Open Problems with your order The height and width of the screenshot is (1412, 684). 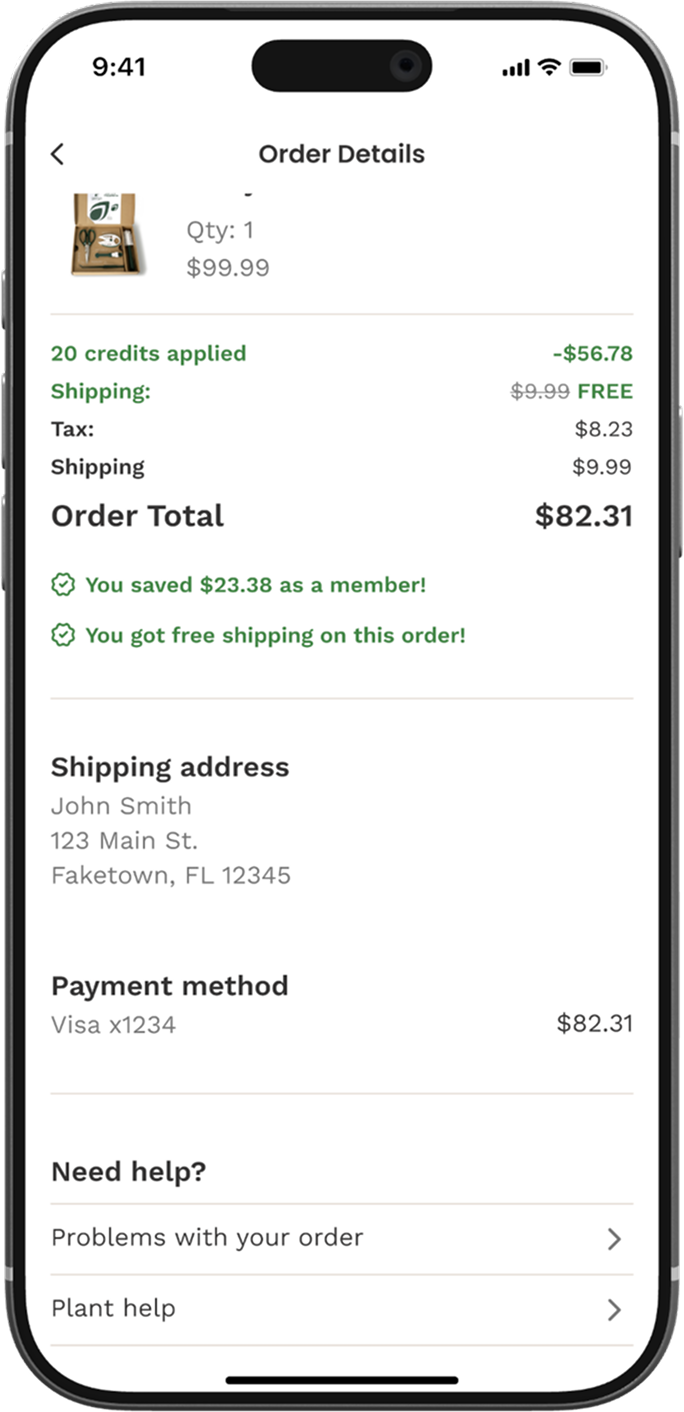pyautogui.click(x=207, y=1238)
